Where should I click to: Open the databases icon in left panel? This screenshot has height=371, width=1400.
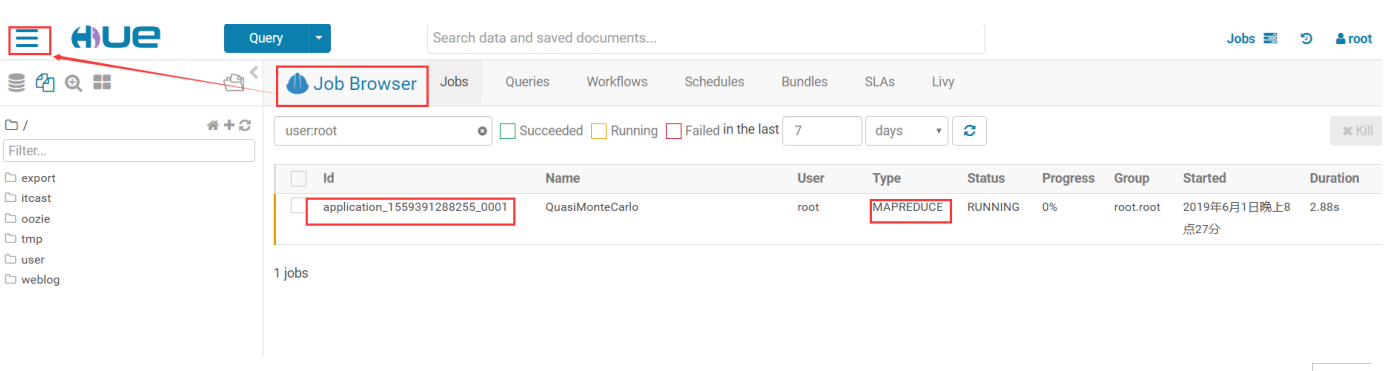[16, 83]
